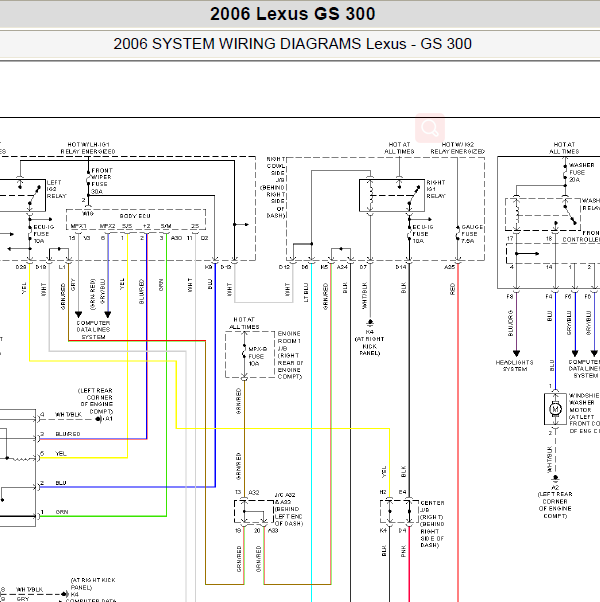Click 'COMPUTER DATA LINES SYSTEM' below Body ECU

[x=93, y=330]
